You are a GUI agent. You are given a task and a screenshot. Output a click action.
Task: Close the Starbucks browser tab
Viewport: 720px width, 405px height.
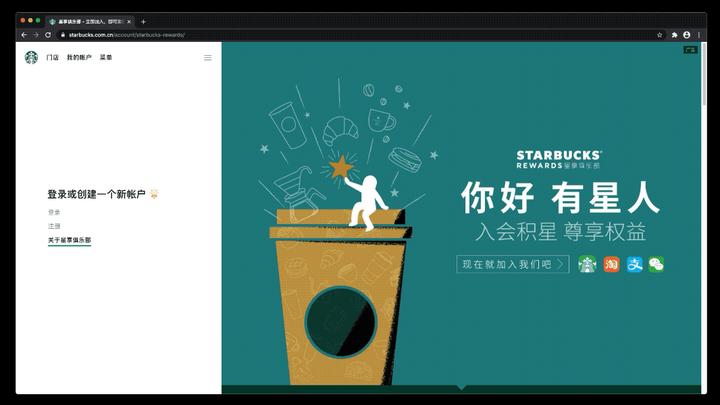point(129,22)
